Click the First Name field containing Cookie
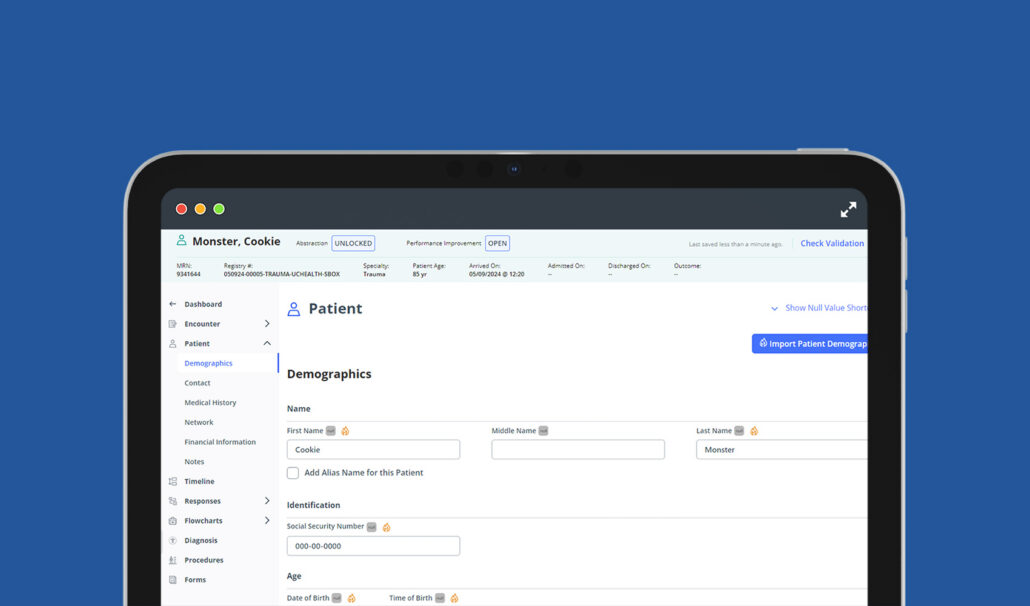This screenshot has width=1030, height=606. click(373, 450)
